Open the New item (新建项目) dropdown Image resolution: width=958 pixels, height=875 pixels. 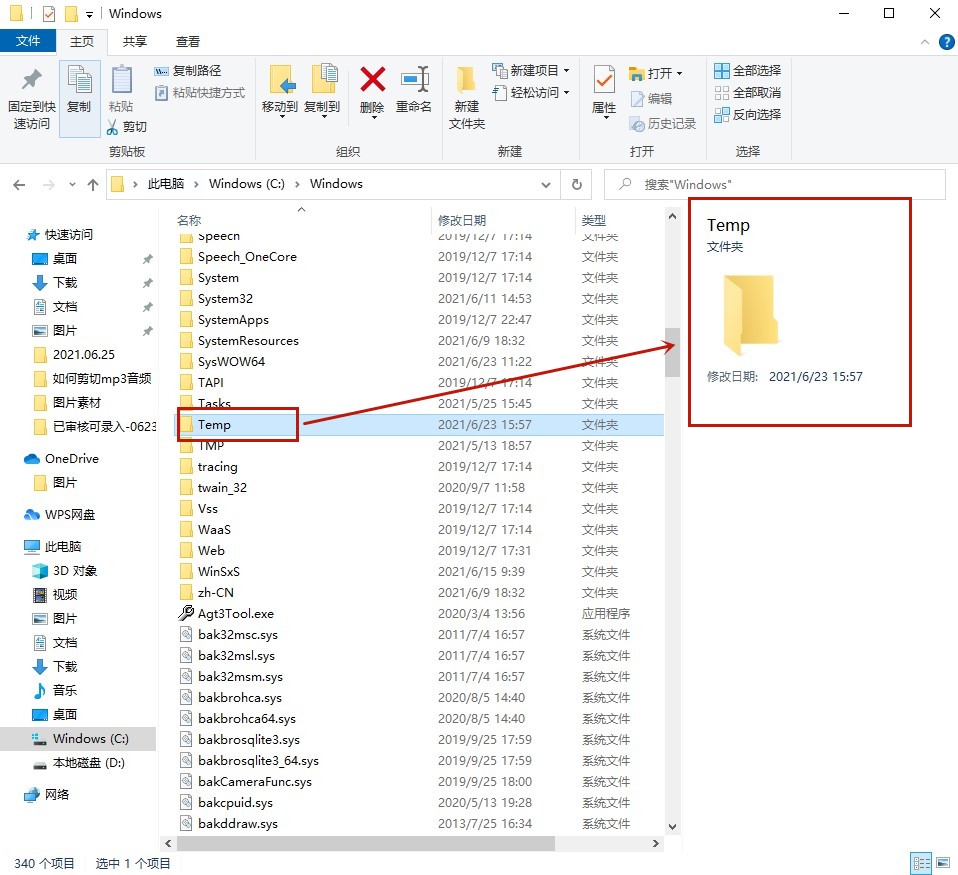pyautogui.click(x=530, y=71)
